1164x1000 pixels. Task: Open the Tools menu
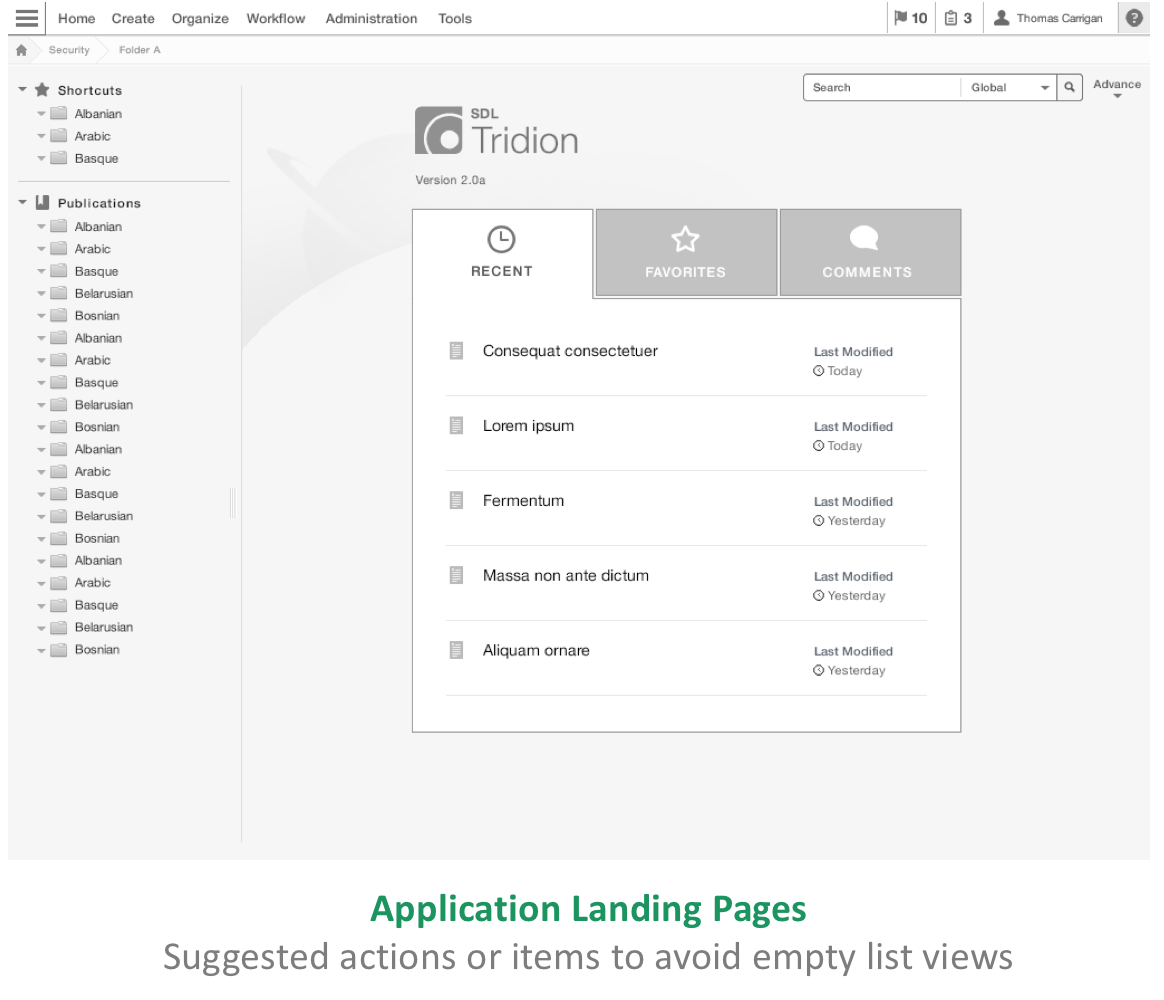point(454,19)
